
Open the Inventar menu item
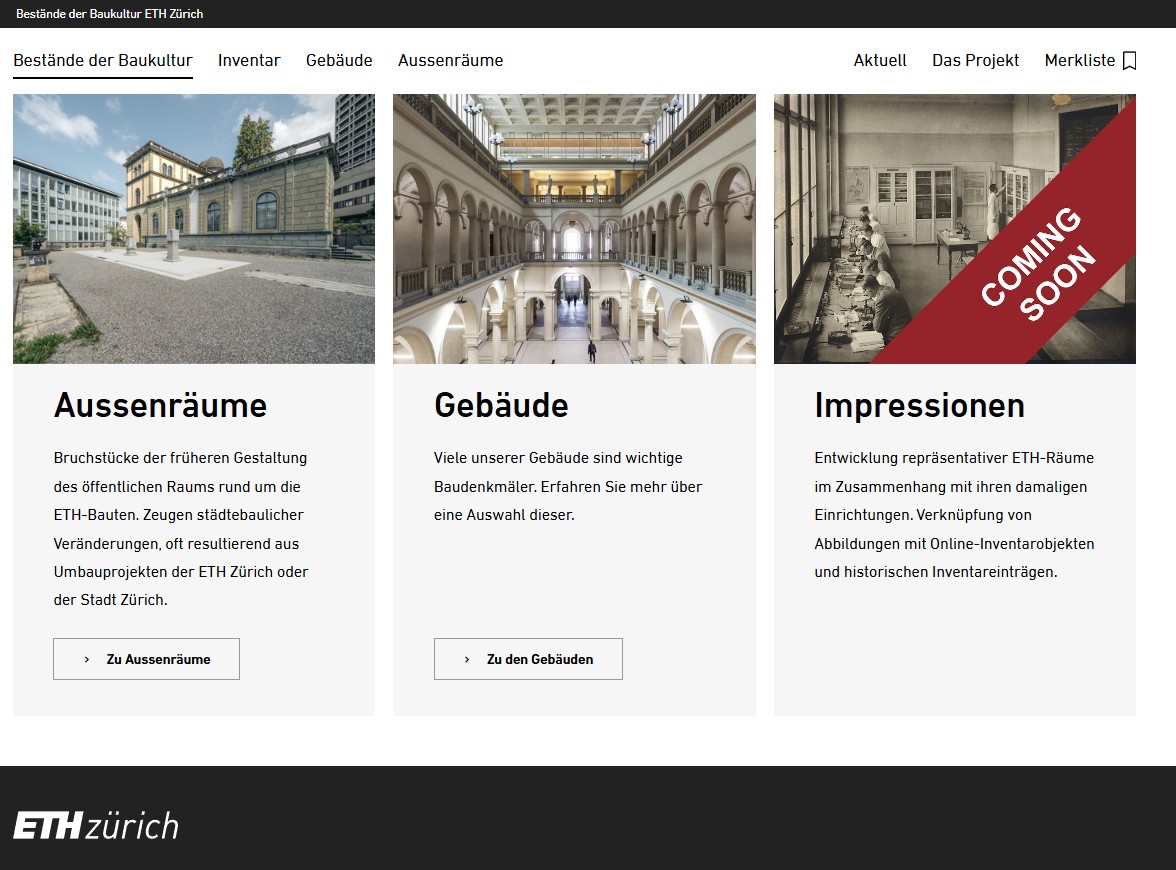249,60
